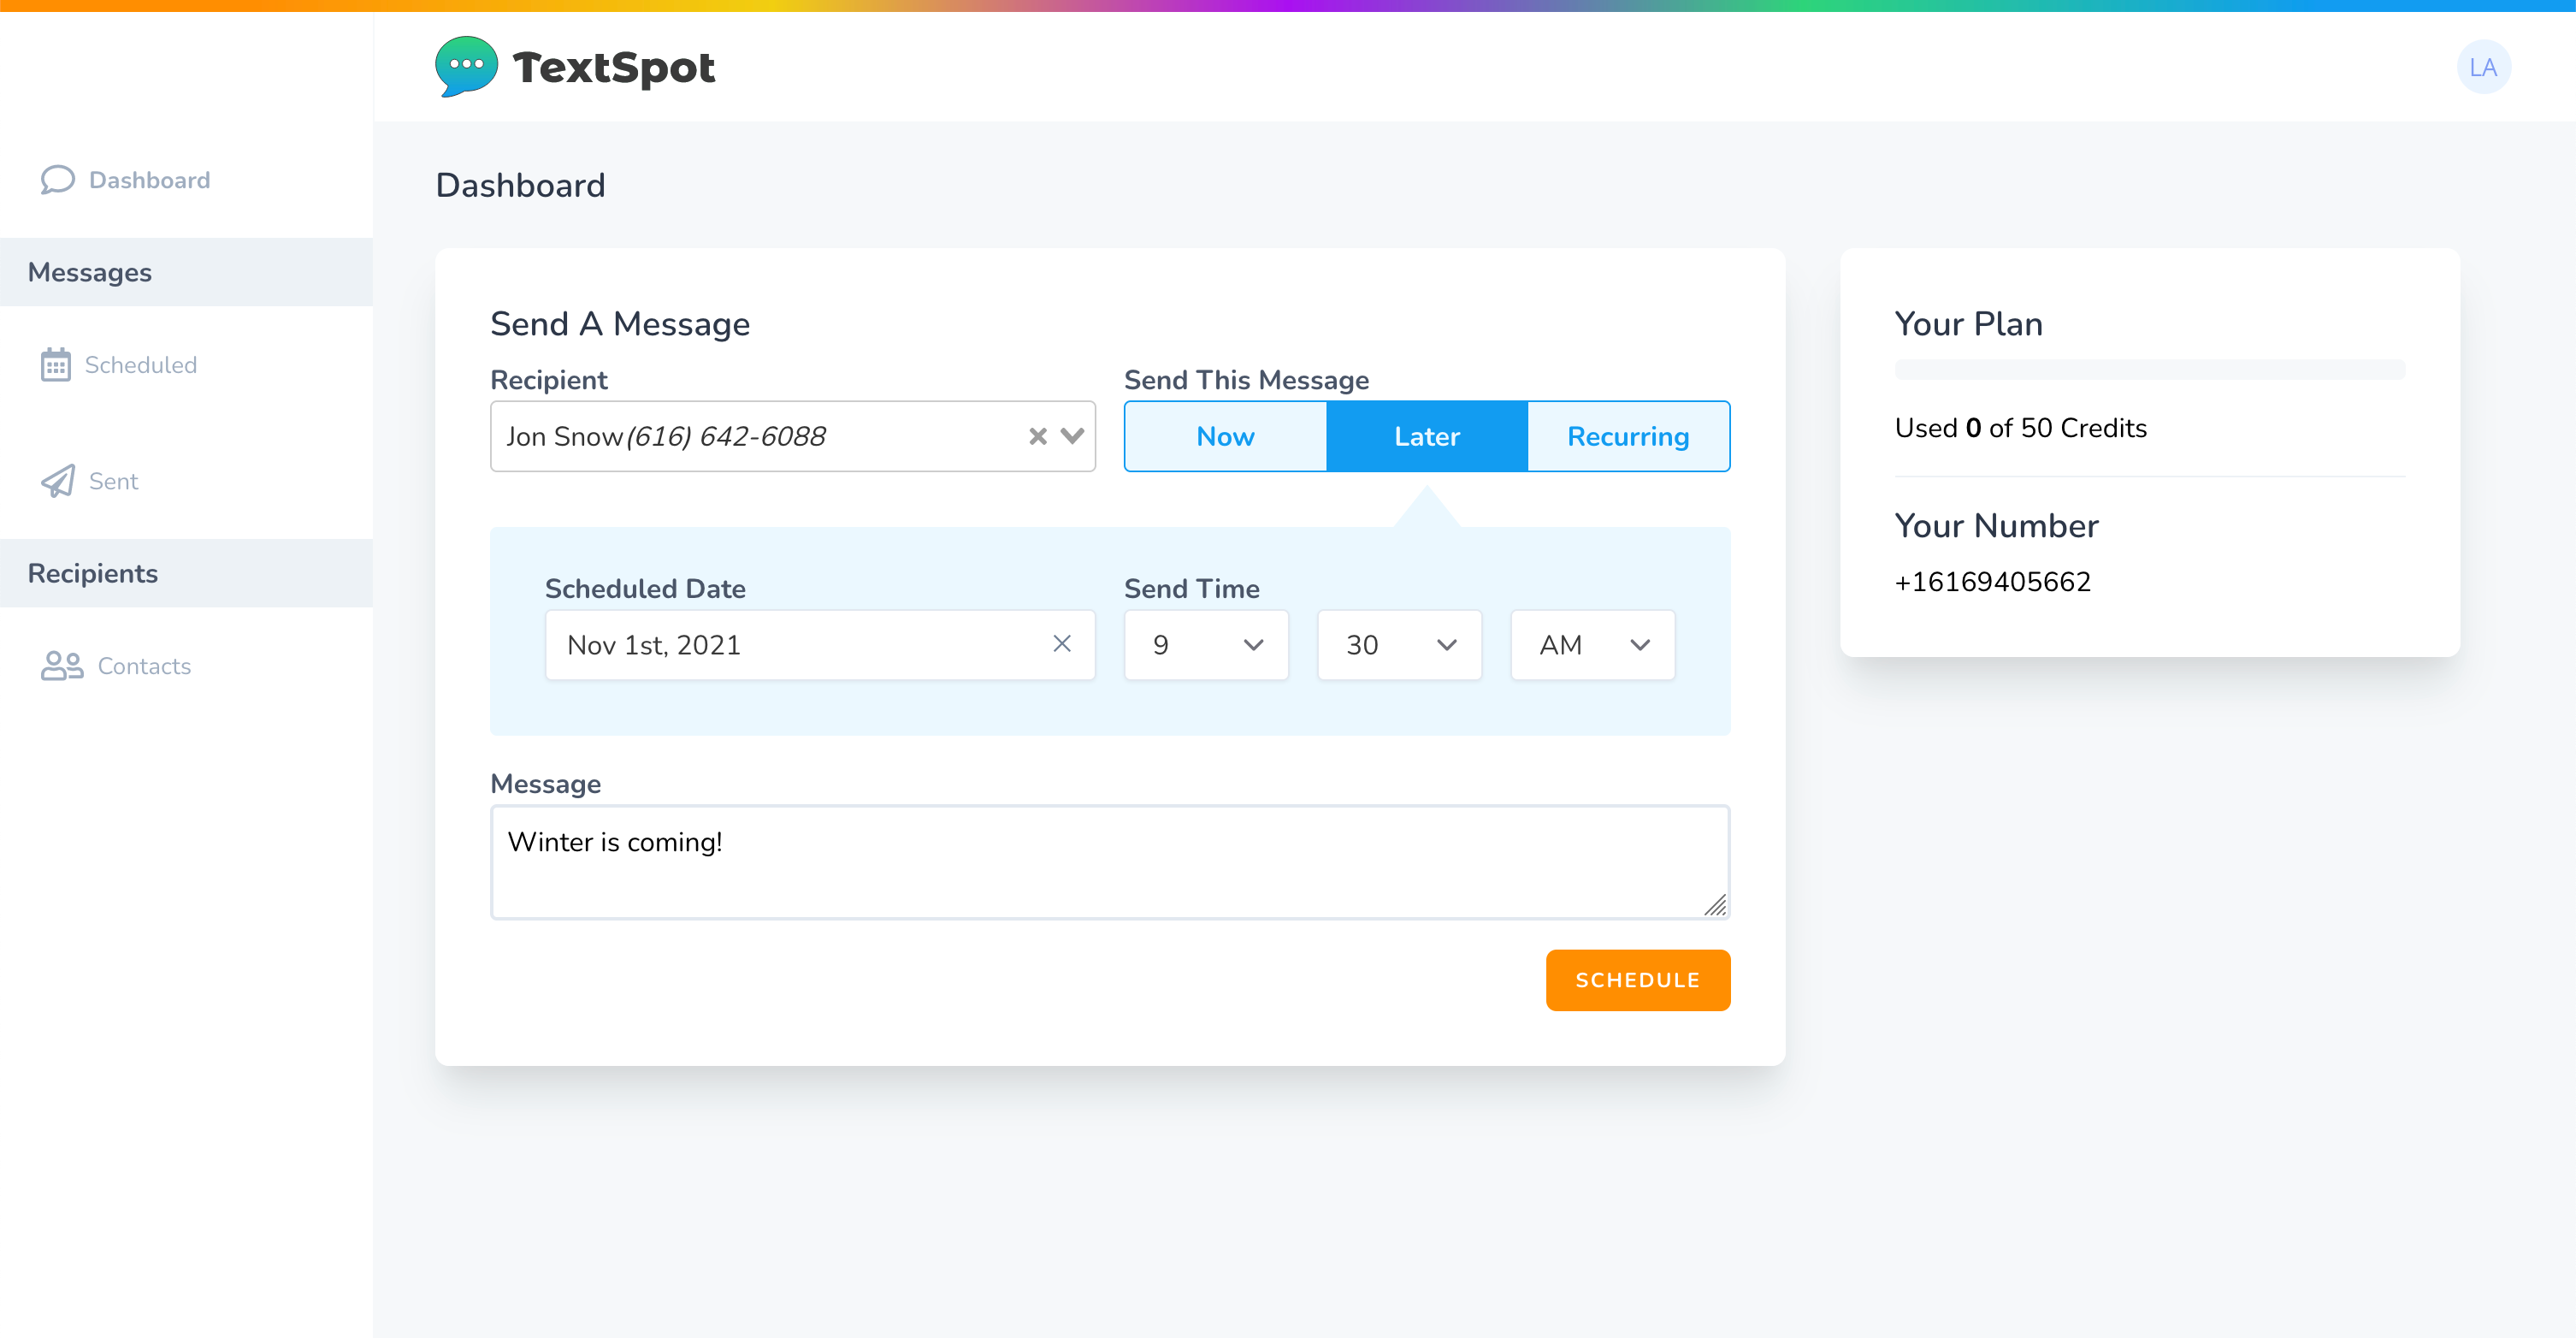
Task: Click the Sent messages icon
Action: 58,481
